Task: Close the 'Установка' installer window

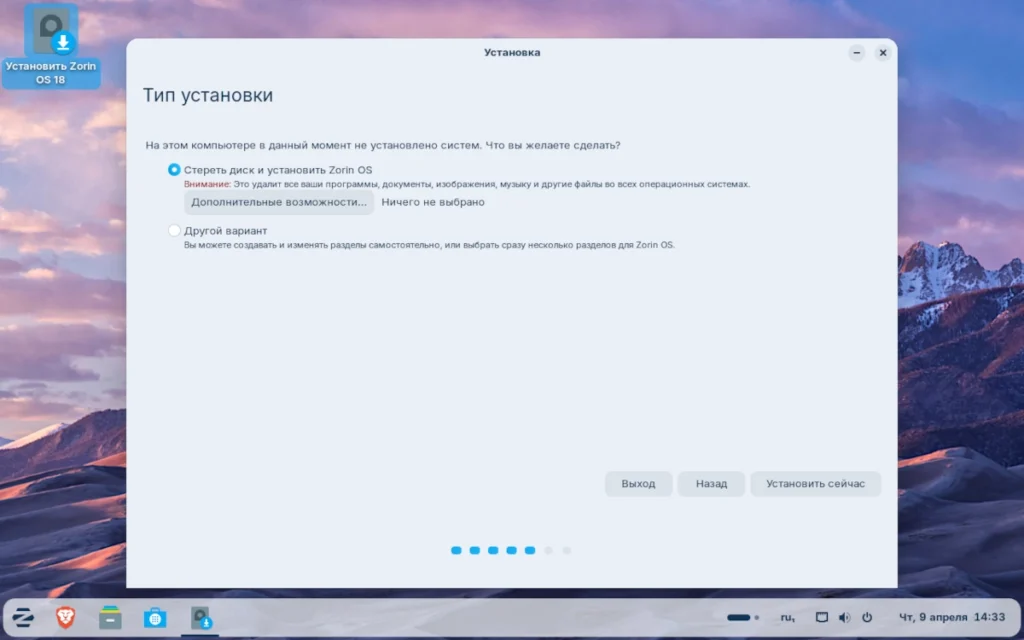Action: click(x=883, y=53)
